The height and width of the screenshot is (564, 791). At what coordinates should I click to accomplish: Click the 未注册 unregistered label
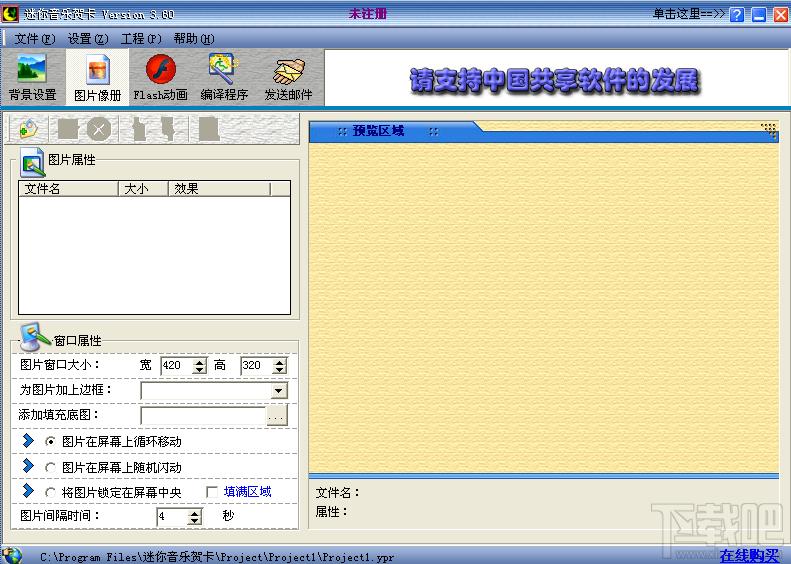[x=367, y=14]
